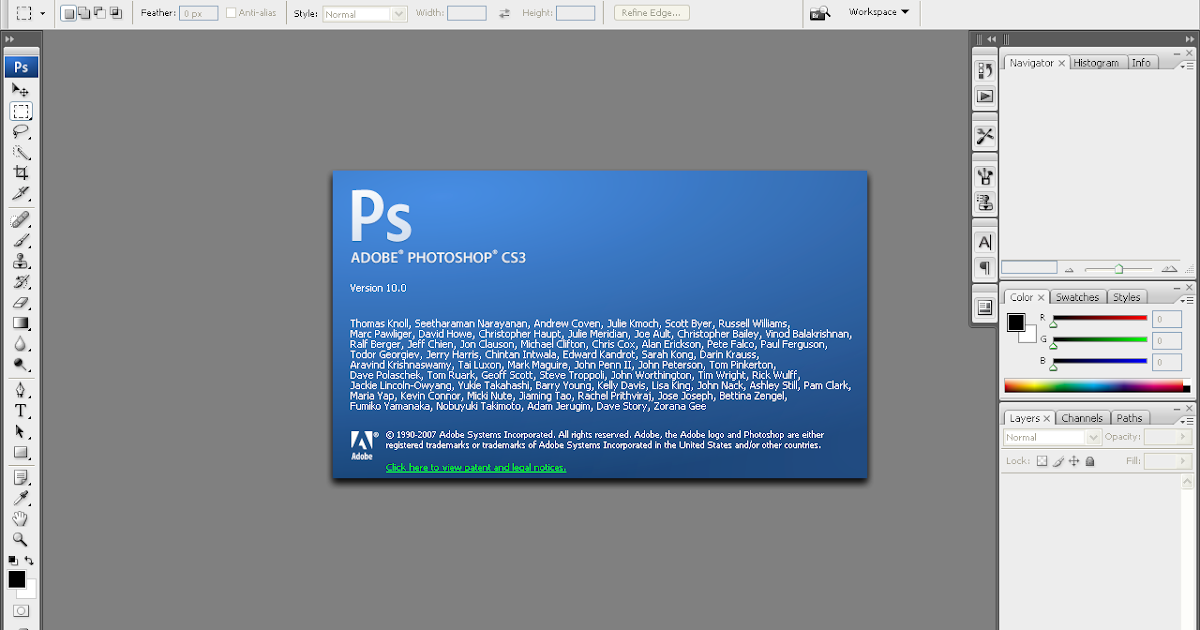Select the Horizontal Type tool
This screenshot has width=1200, height=630.
21,411
